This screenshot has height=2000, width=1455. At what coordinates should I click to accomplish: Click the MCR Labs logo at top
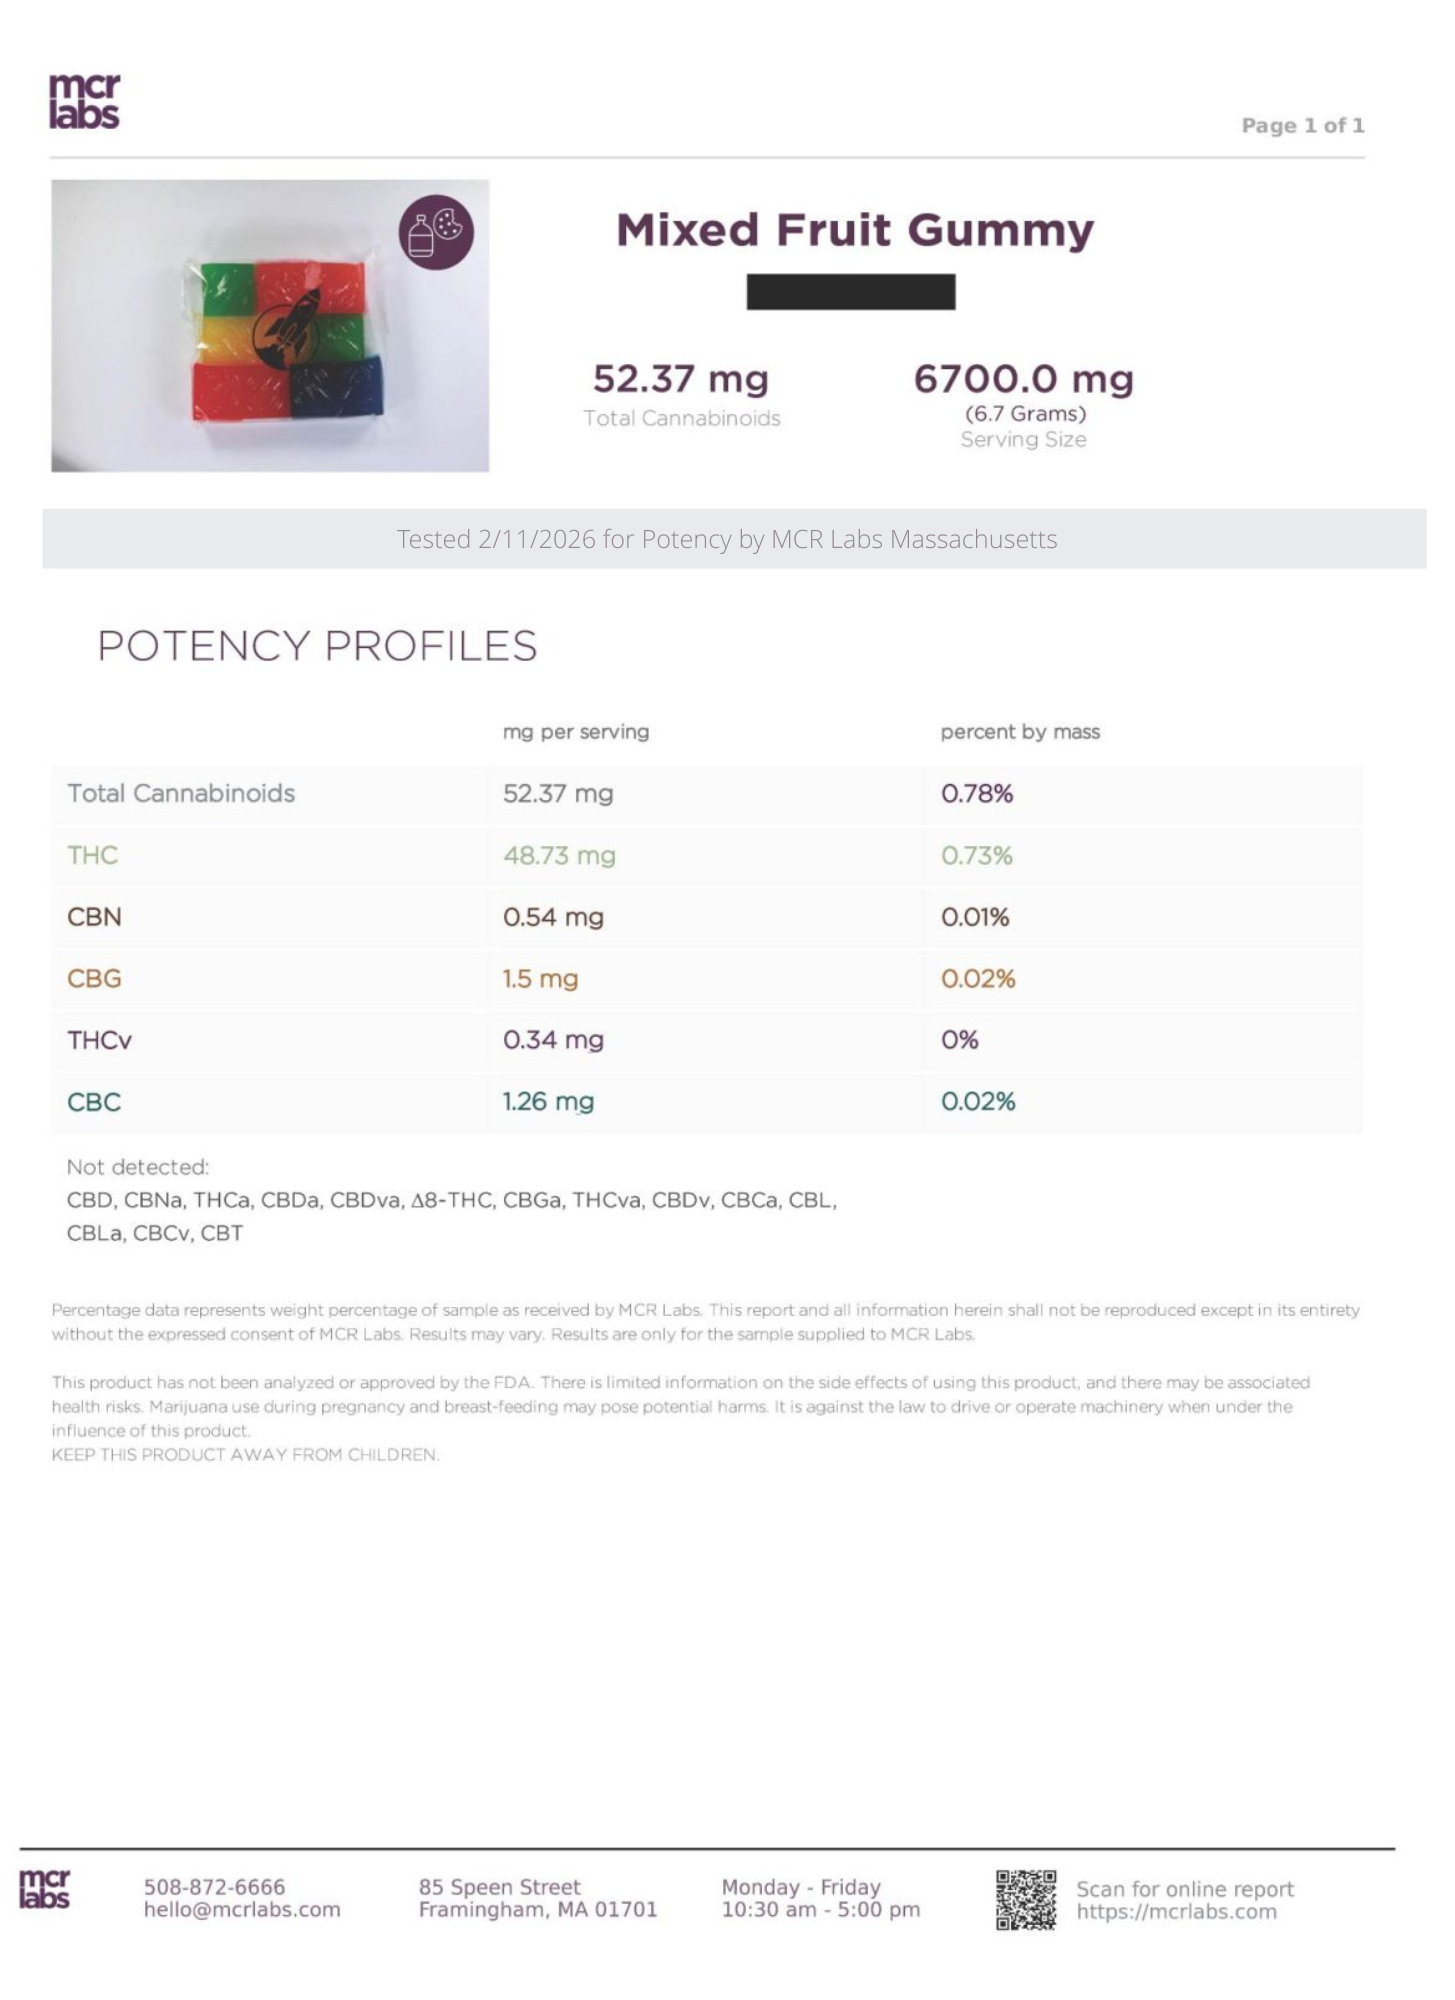point(84,101)
